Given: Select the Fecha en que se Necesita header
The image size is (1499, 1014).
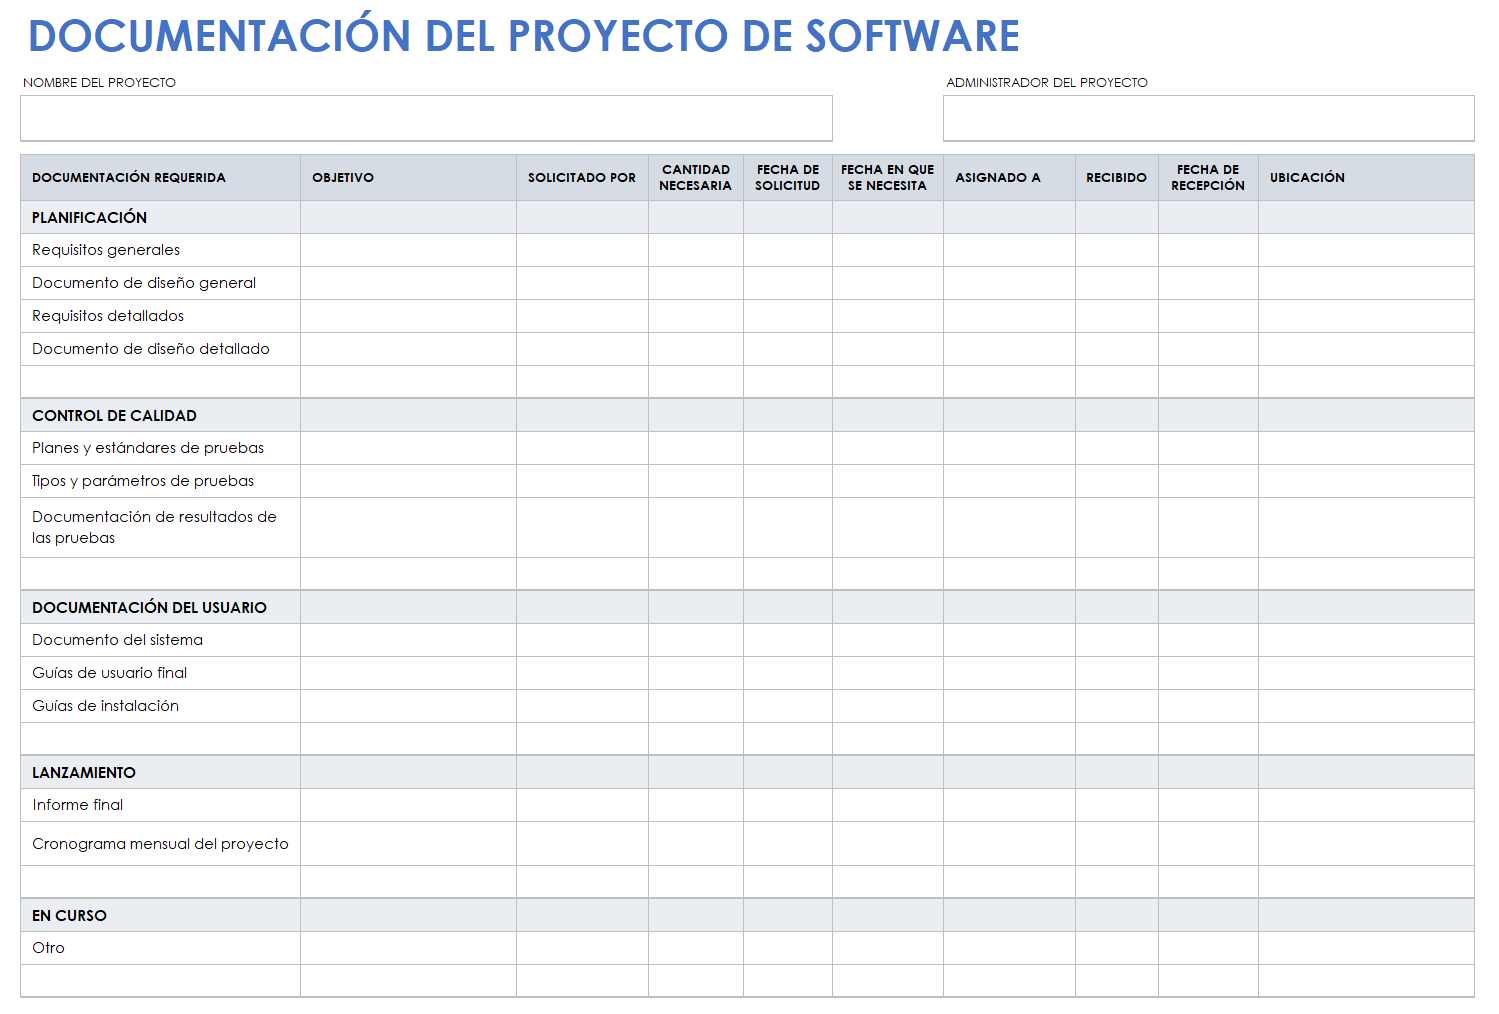Looking at the screenshot, I should (x=888, y=178).
